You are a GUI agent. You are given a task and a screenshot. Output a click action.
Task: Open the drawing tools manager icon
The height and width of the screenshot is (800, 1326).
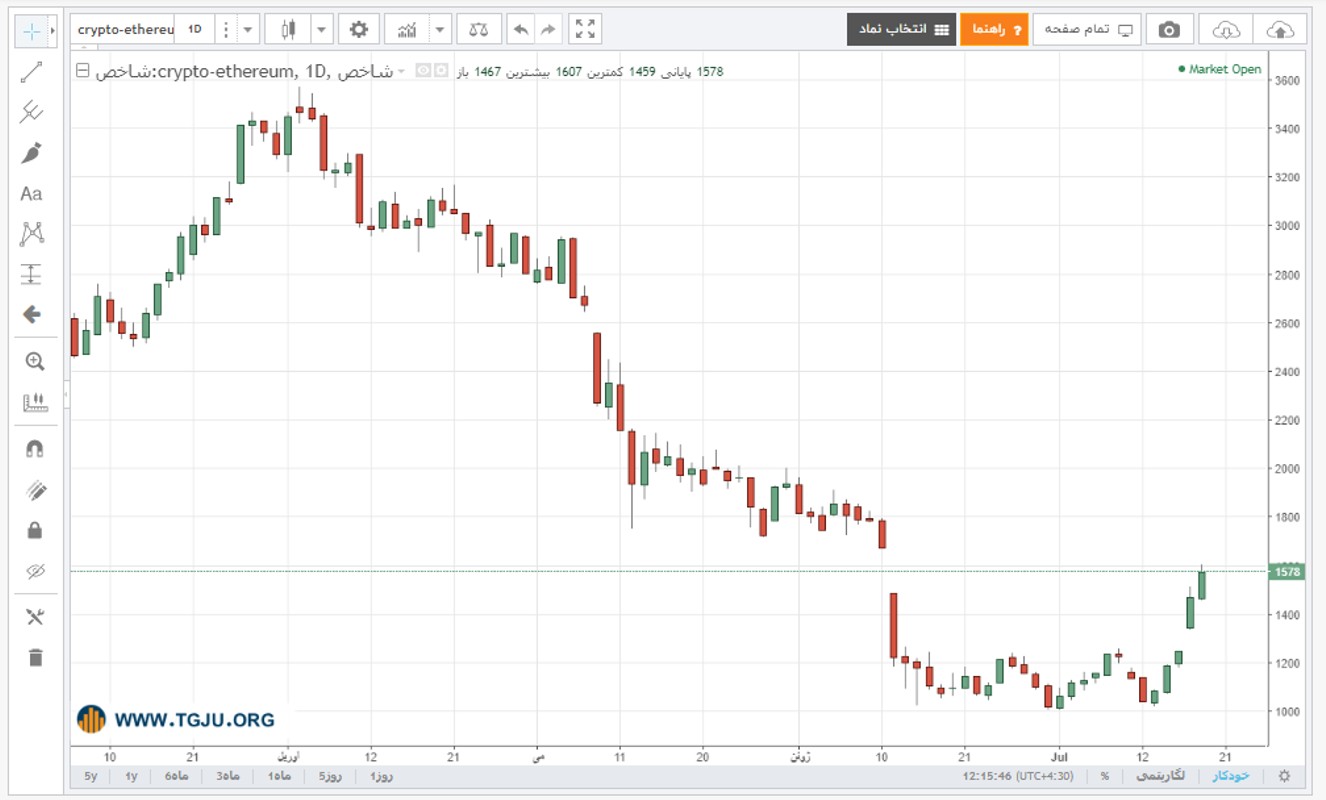(x=35, y=617)
